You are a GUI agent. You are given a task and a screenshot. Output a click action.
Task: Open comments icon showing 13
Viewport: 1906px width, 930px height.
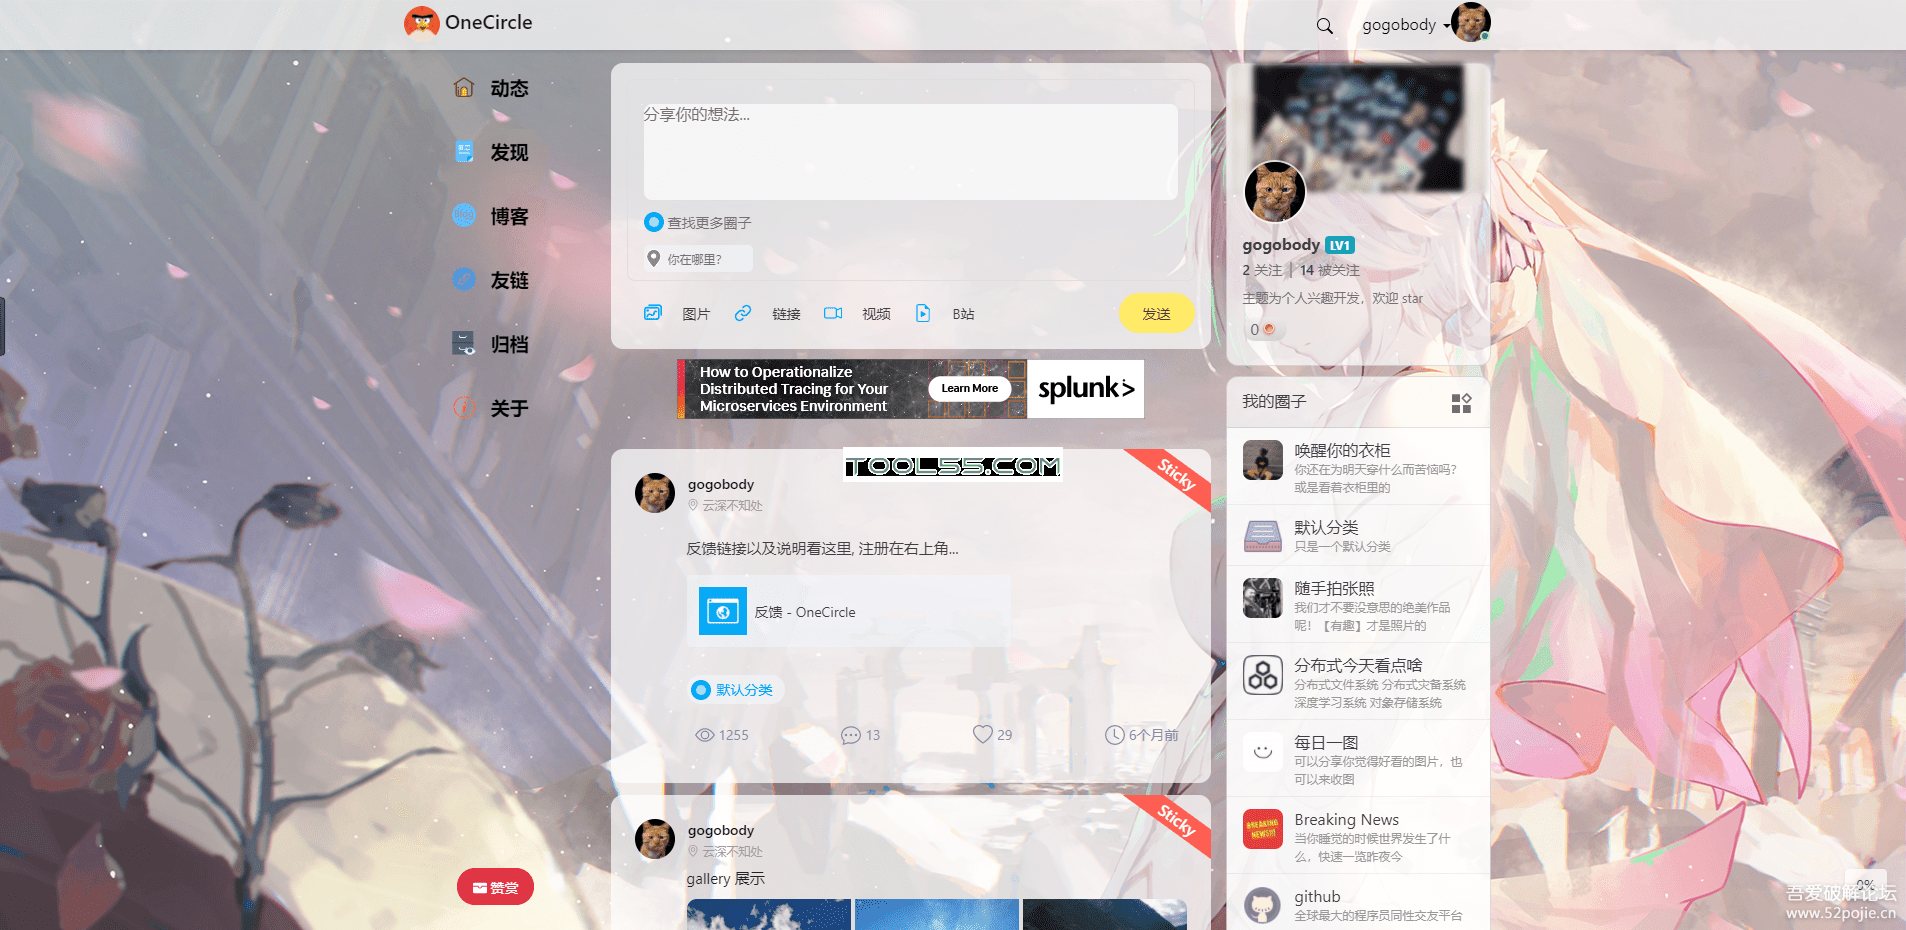pyautogui.click(x=851, y=735)
